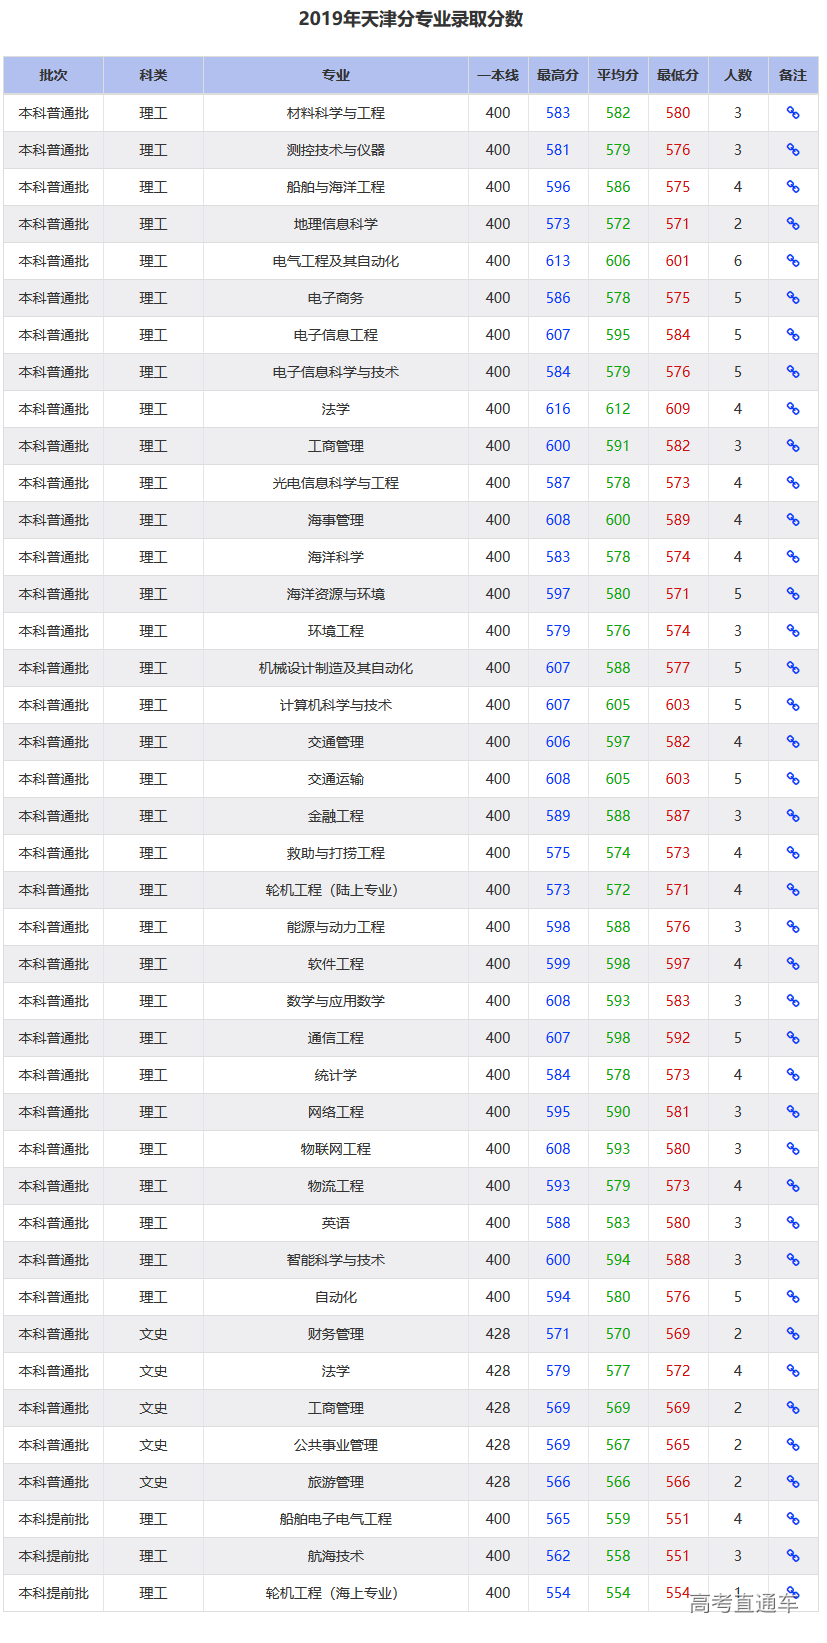Click the 智能科学与技术 major name cell
This screenshot has width=827, height=1643.
[x=335, y=1260]
